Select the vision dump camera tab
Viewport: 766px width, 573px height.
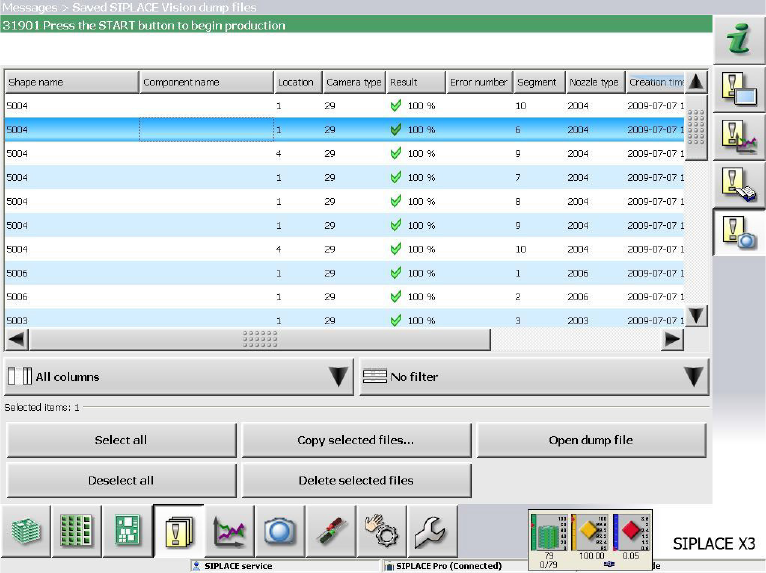739,232
